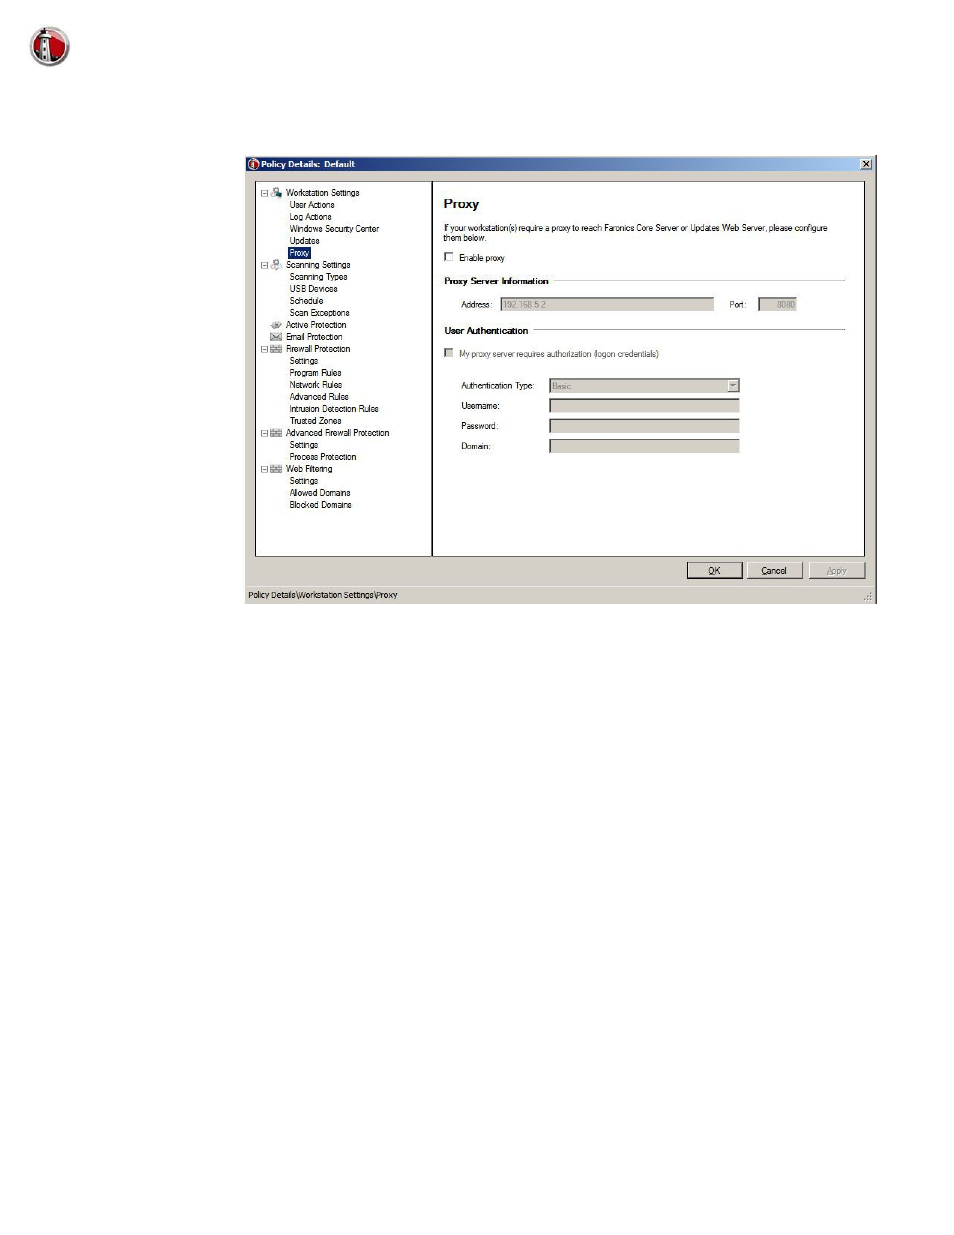Click the Scanning Settings node icon
The width and height of the screenshot is (954, 1235).
point(276,265)
